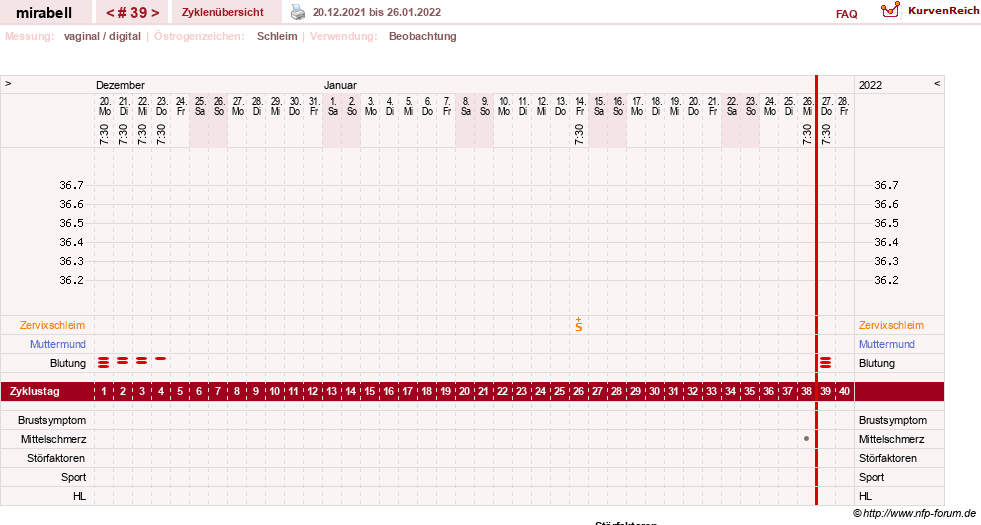Click the printer icon
Viewport: 981px width, 525px height.
[298, 12]
